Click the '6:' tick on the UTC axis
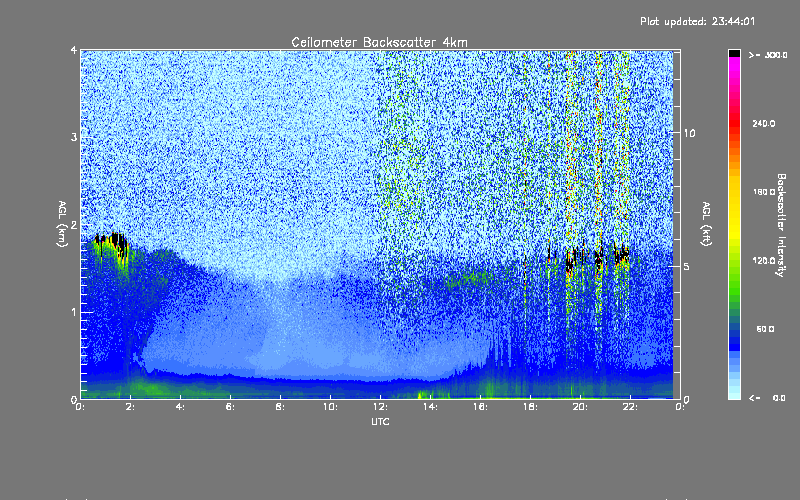Viewport: 800px width, 500px height. (231, 407)
